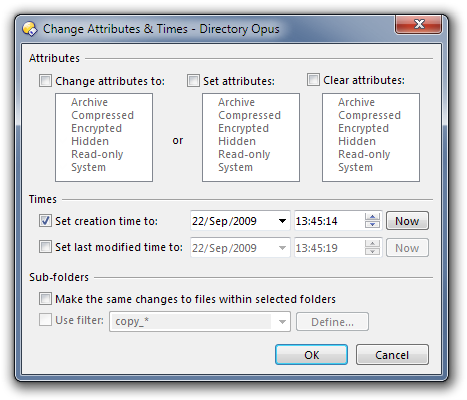Click the Define... filter button

332,322
